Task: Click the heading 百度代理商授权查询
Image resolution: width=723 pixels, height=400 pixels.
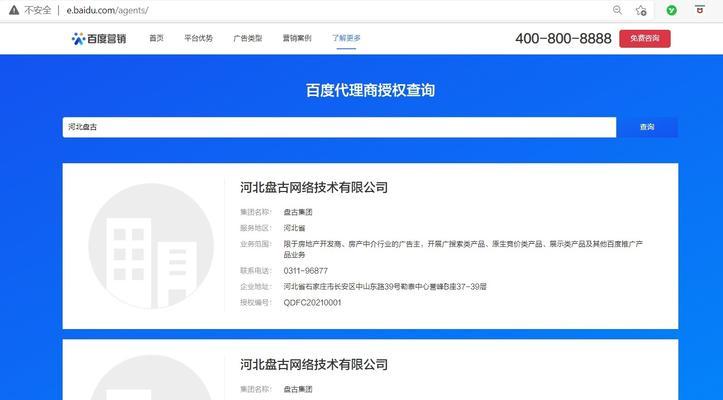Action: [370, 90]
